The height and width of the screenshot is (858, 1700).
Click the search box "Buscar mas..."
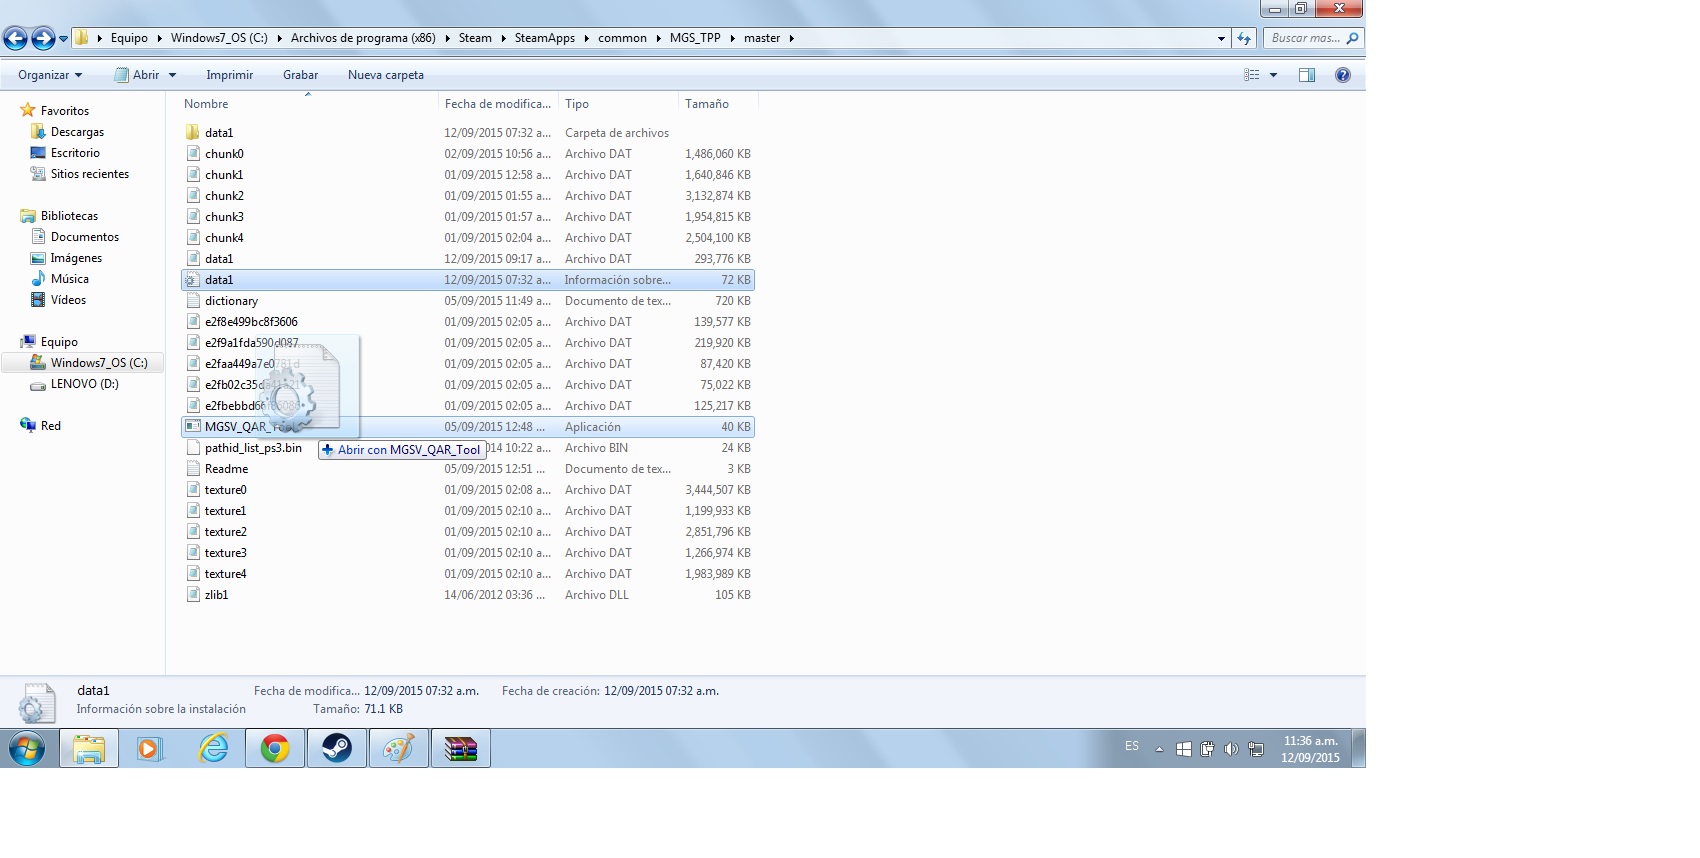1313,38
